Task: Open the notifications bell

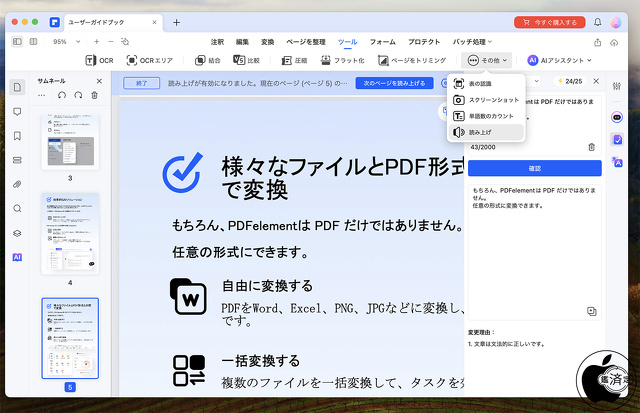Action: (x=598, y=22)
